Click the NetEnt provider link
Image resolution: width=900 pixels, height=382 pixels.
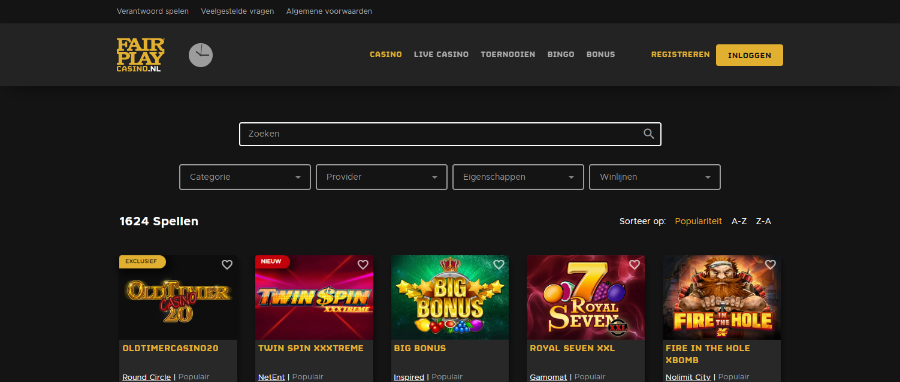(271, 377)
